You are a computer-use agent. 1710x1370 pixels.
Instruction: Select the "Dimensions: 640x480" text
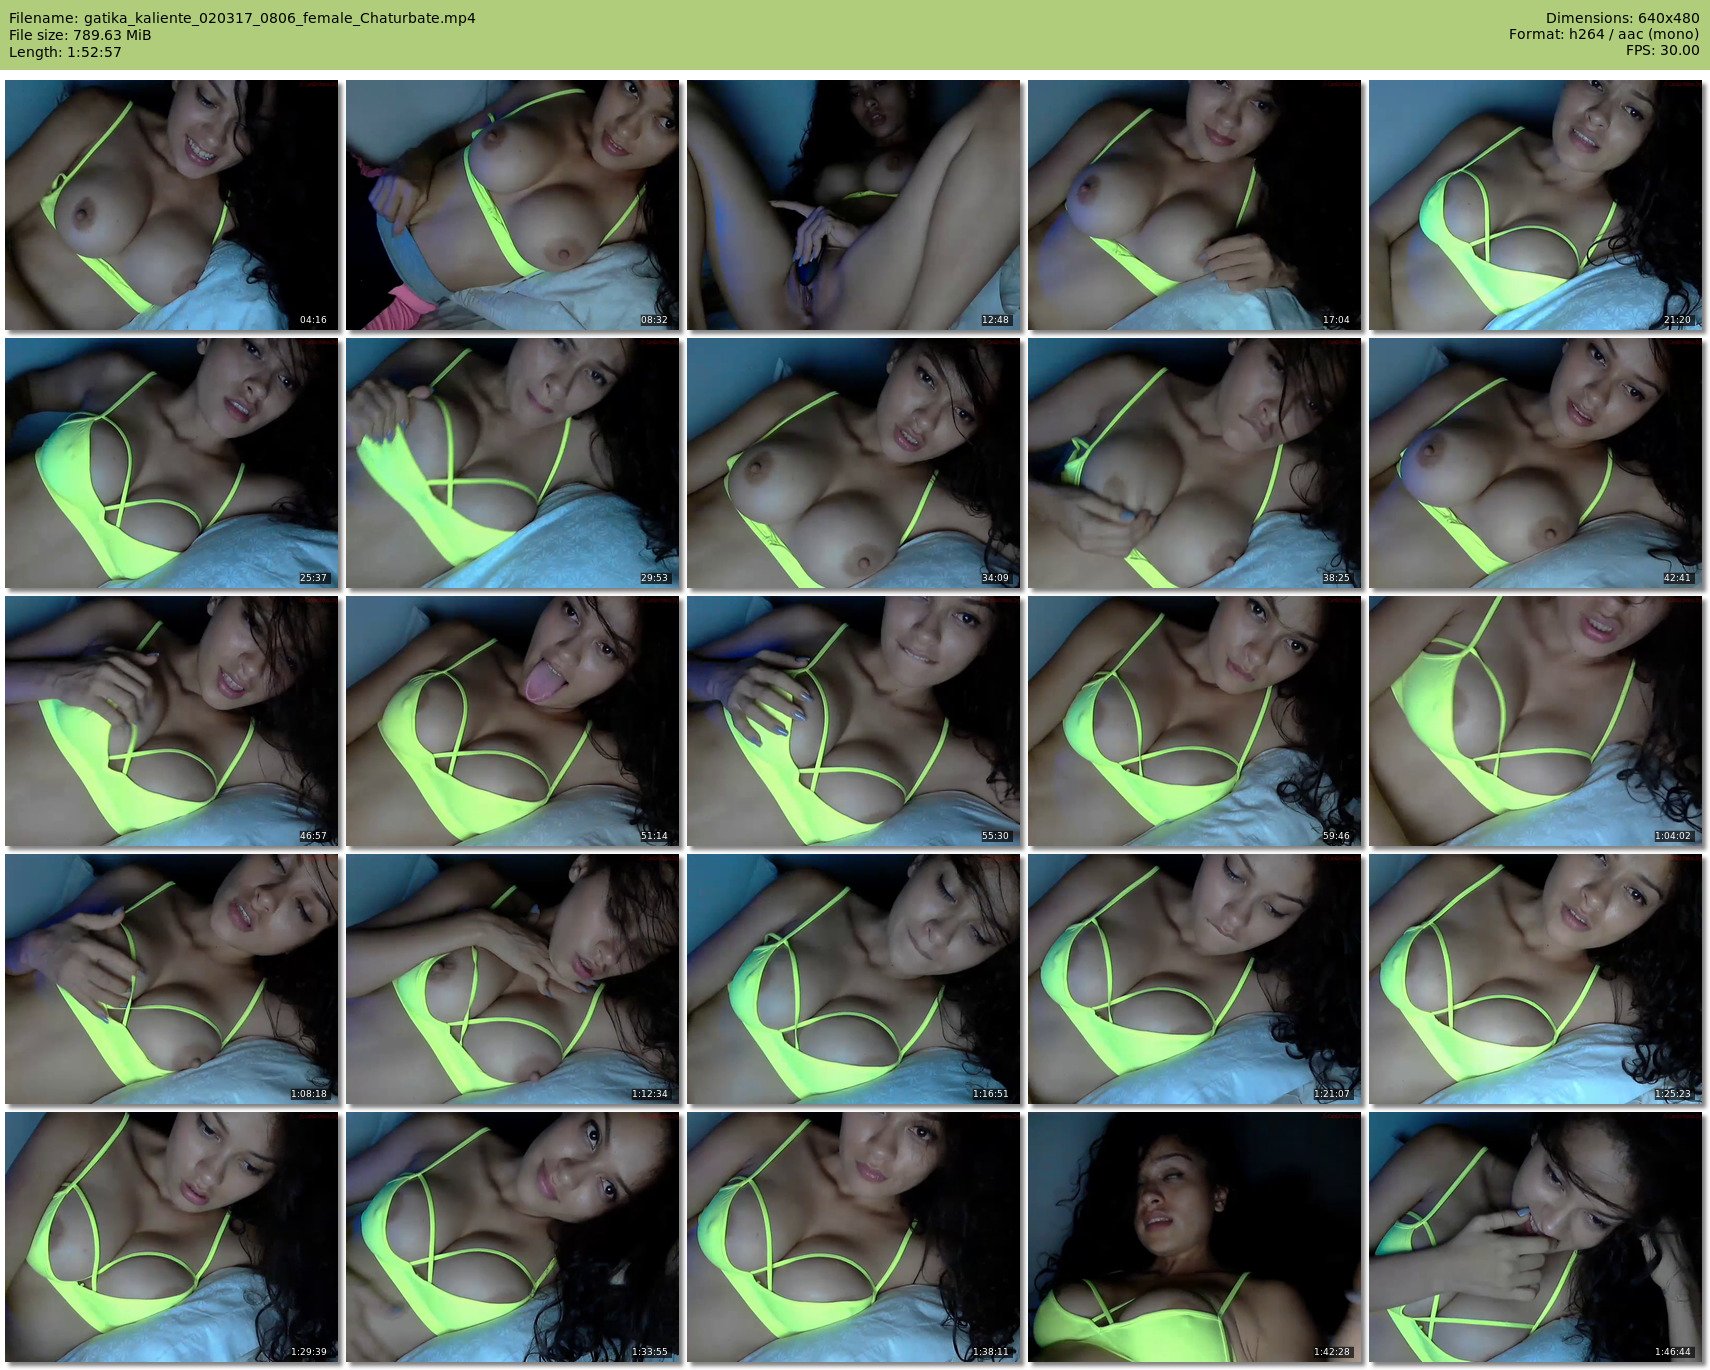pyautogui.click(x=1622, y=18)
